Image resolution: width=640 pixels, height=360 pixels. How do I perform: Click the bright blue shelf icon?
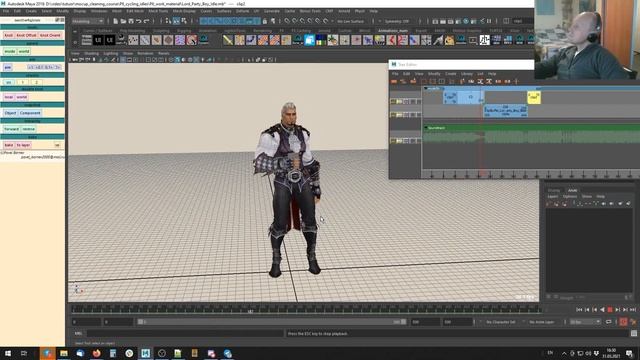[x=309, y=40]
